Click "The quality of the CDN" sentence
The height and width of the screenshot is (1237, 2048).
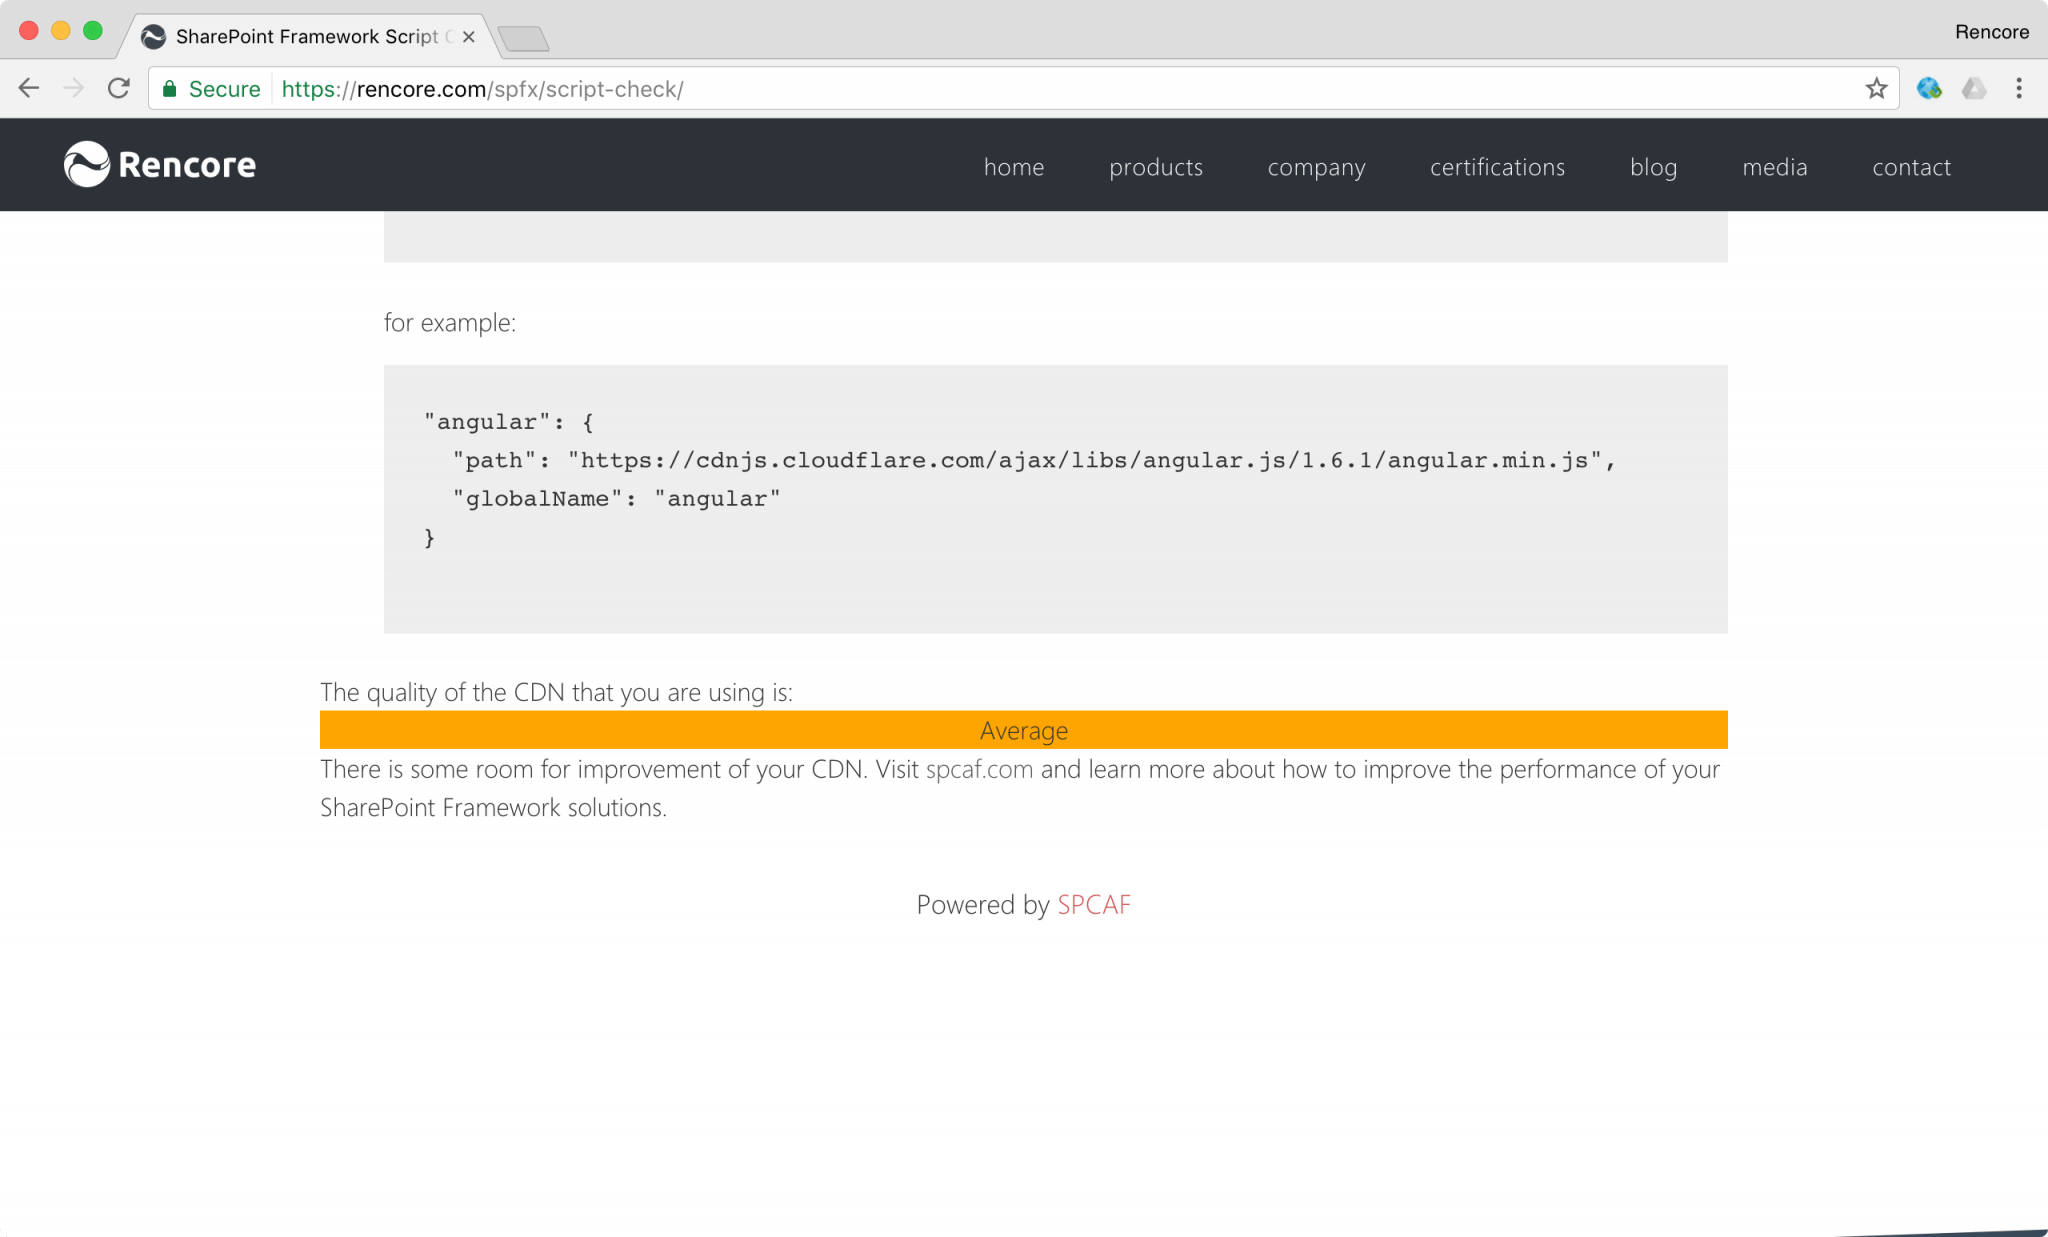click(x=556, y=692)
